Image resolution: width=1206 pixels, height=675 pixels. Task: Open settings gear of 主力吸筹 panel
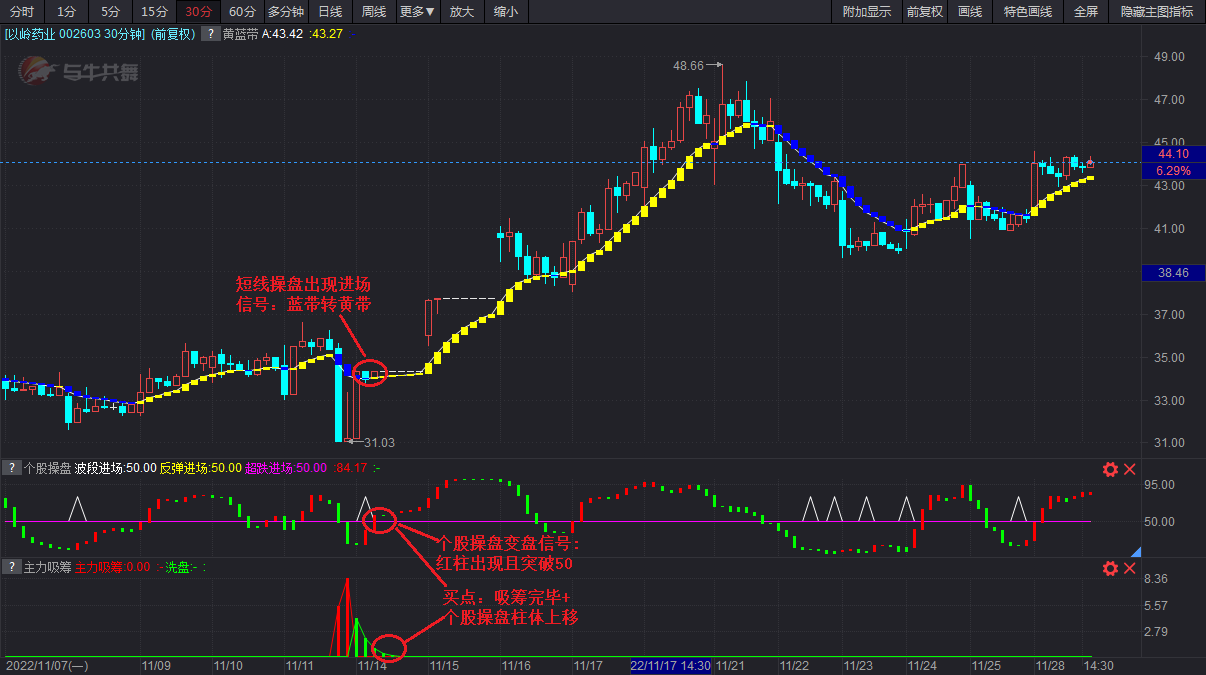pos(1110,568)
